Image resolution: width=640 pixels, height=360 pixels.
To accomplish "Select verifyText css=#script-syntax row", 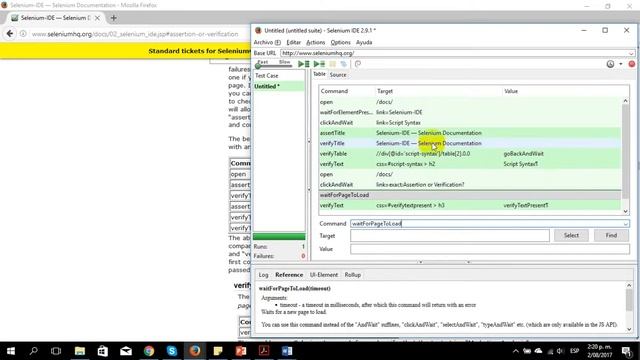I will pos(470,164).
